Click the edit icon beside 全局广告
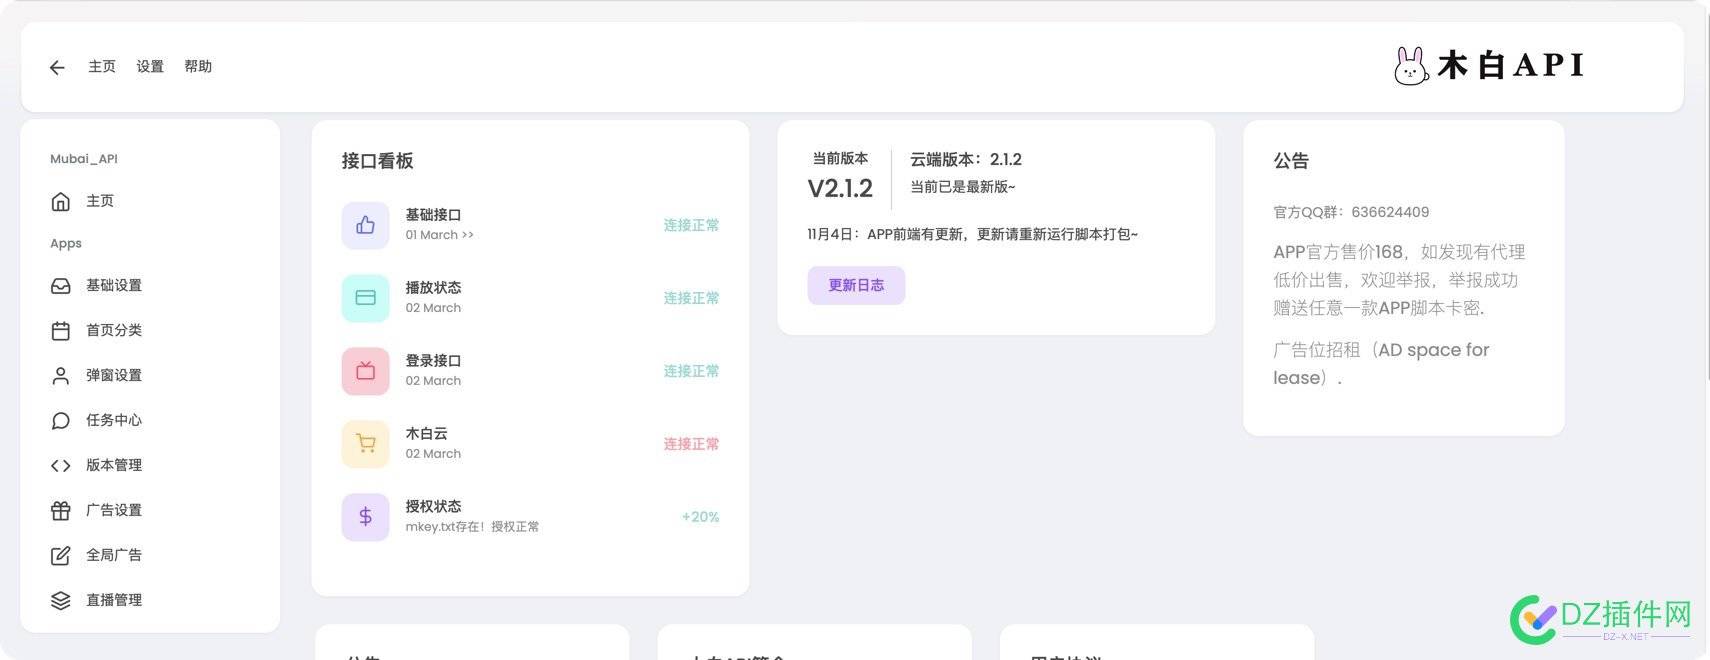This screenshot has width=1710, height=660. point(60,556)
